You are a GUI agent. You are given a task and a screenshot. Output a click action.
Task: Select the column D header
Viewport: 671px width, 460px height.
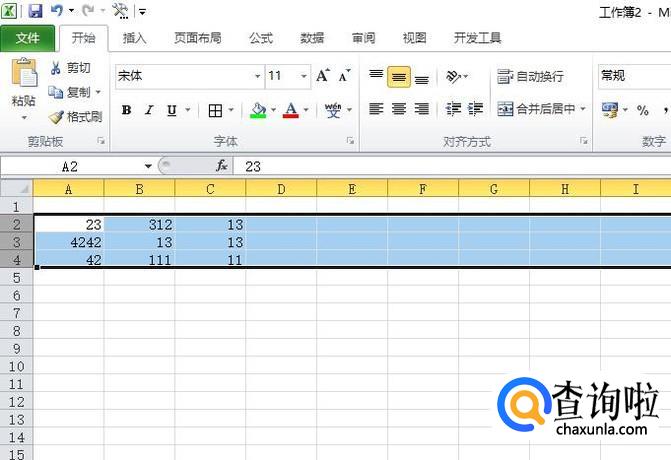pyautogui.click(x=281, y=189)
